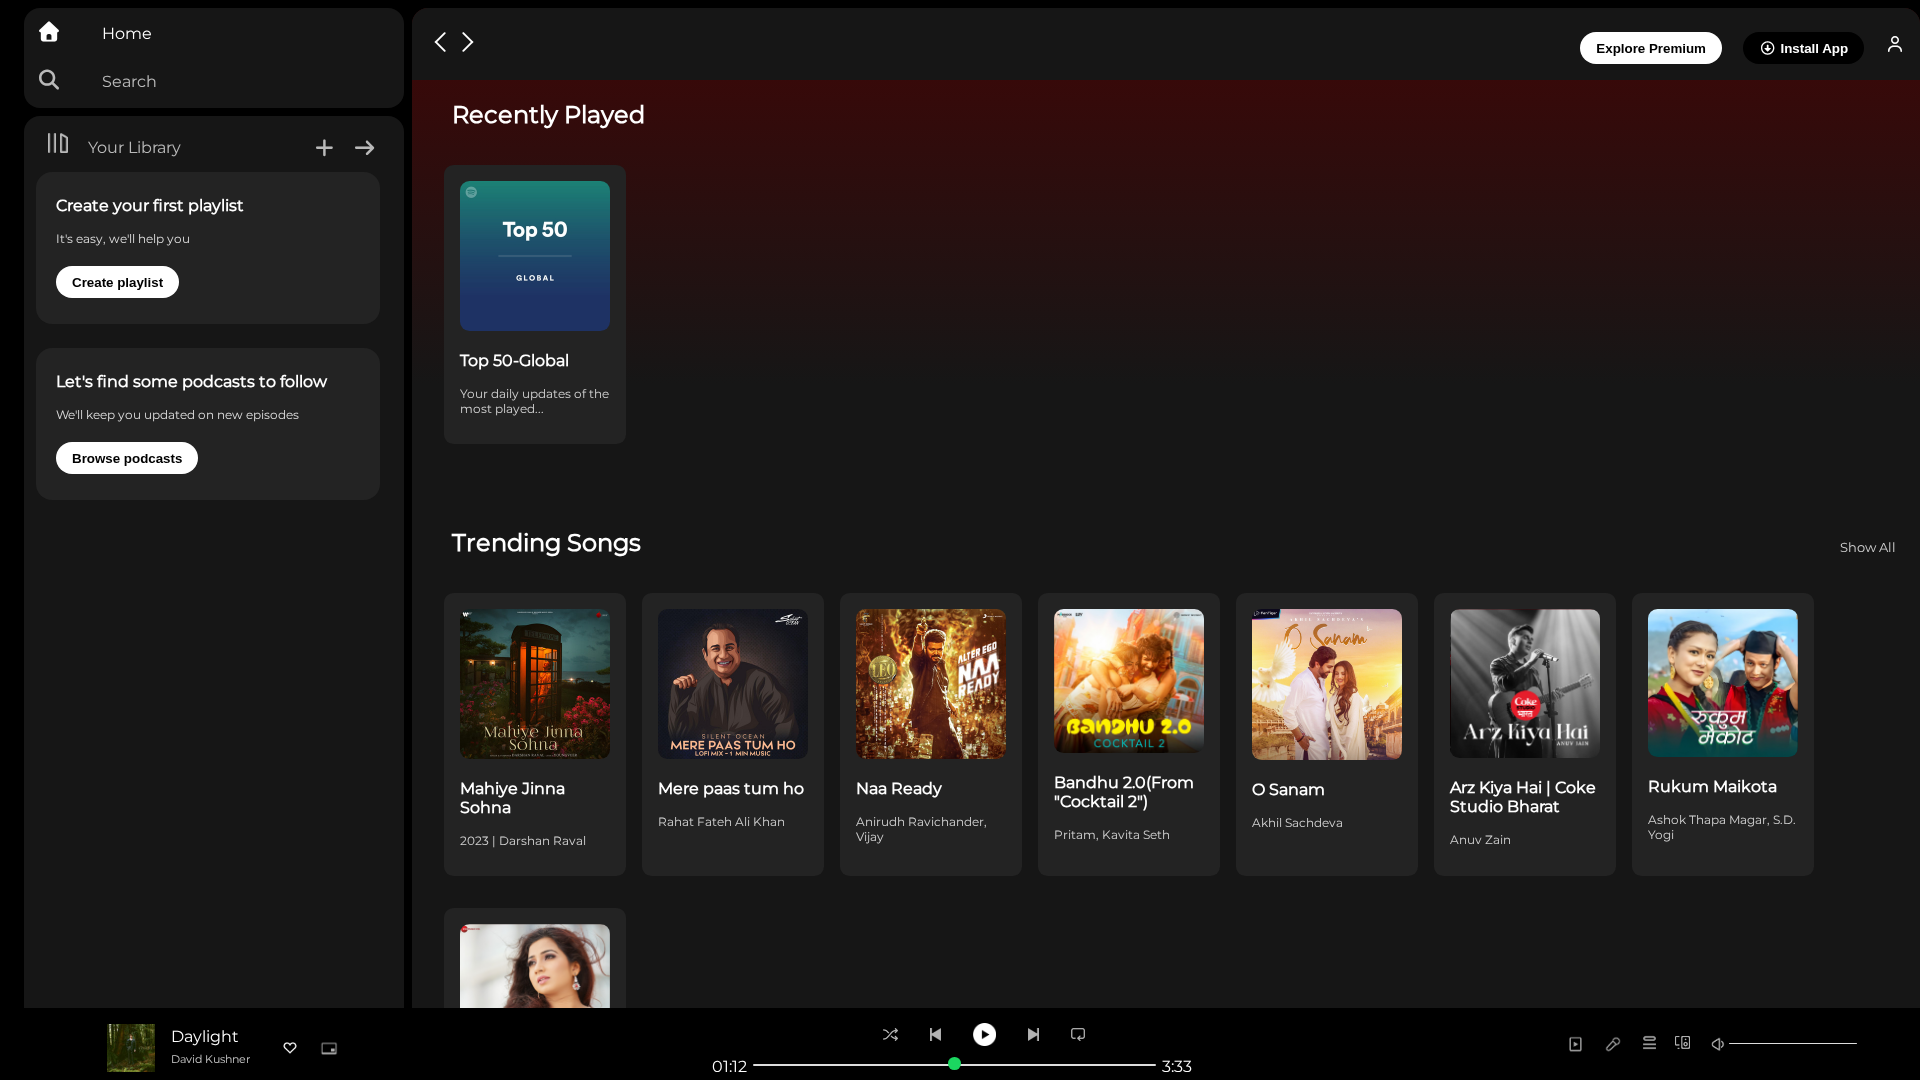Click Daylight song title in player

[x=204, y=1036]
